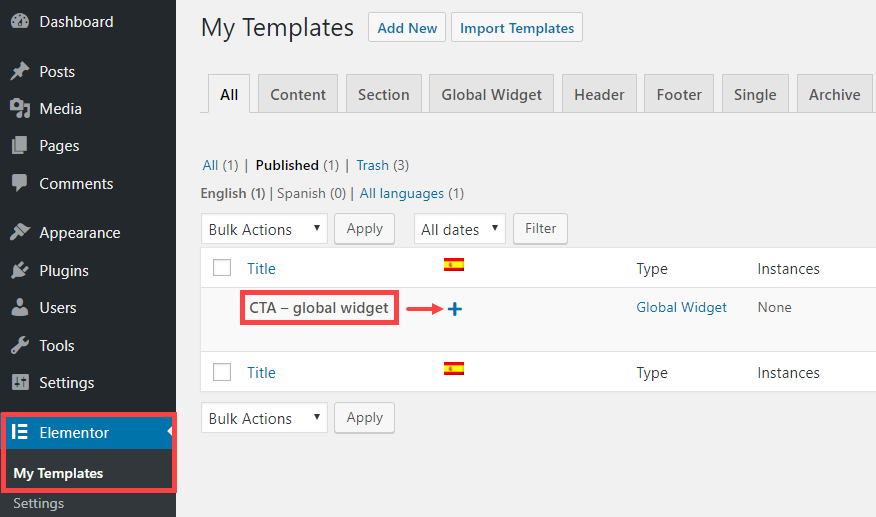Viewport: 876px width, 517px height.
Task: Switch to the Header tab
Action: click(599, 94)
